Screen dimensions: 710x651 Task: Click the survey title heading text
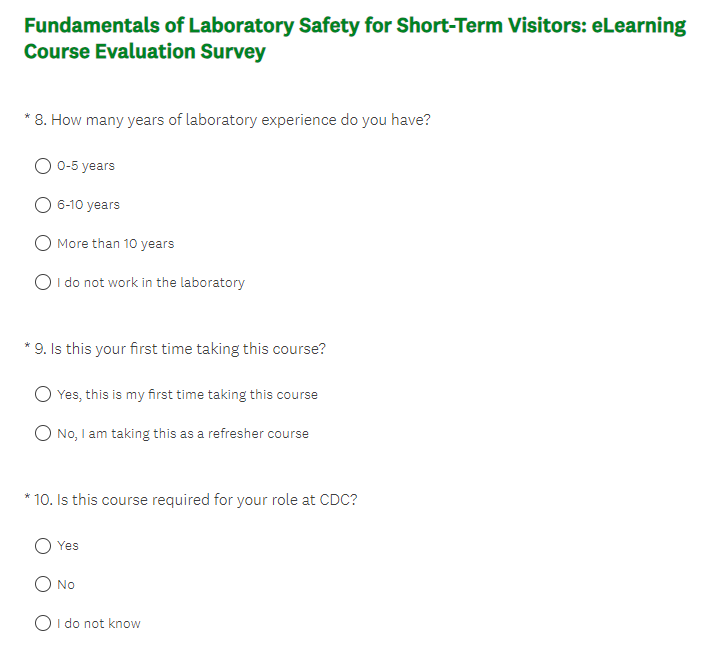(x=354, y=38)
